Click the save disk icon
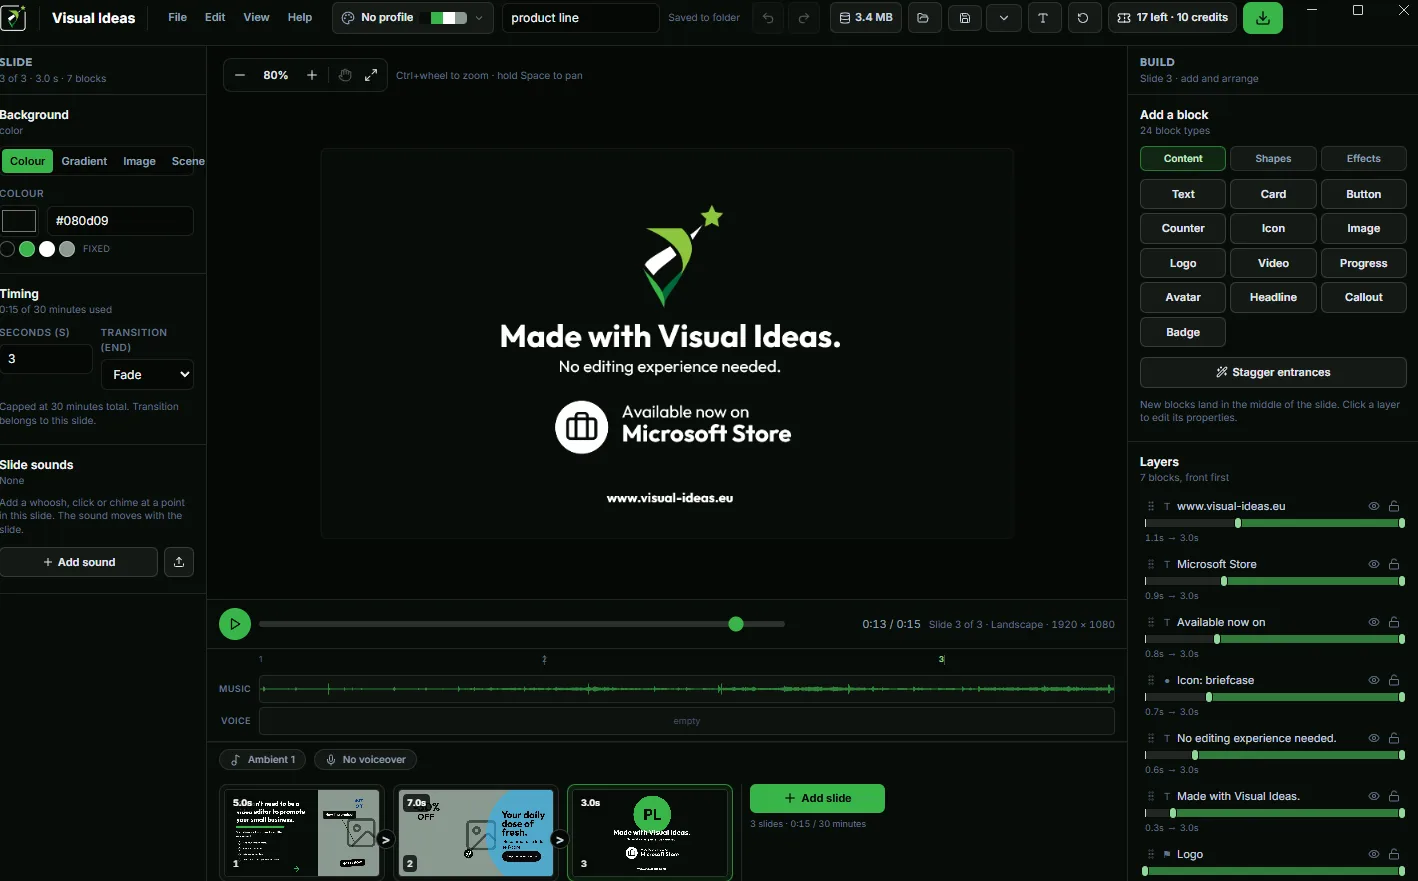The width and height of the screenshot is (1418, 881). 964,18
